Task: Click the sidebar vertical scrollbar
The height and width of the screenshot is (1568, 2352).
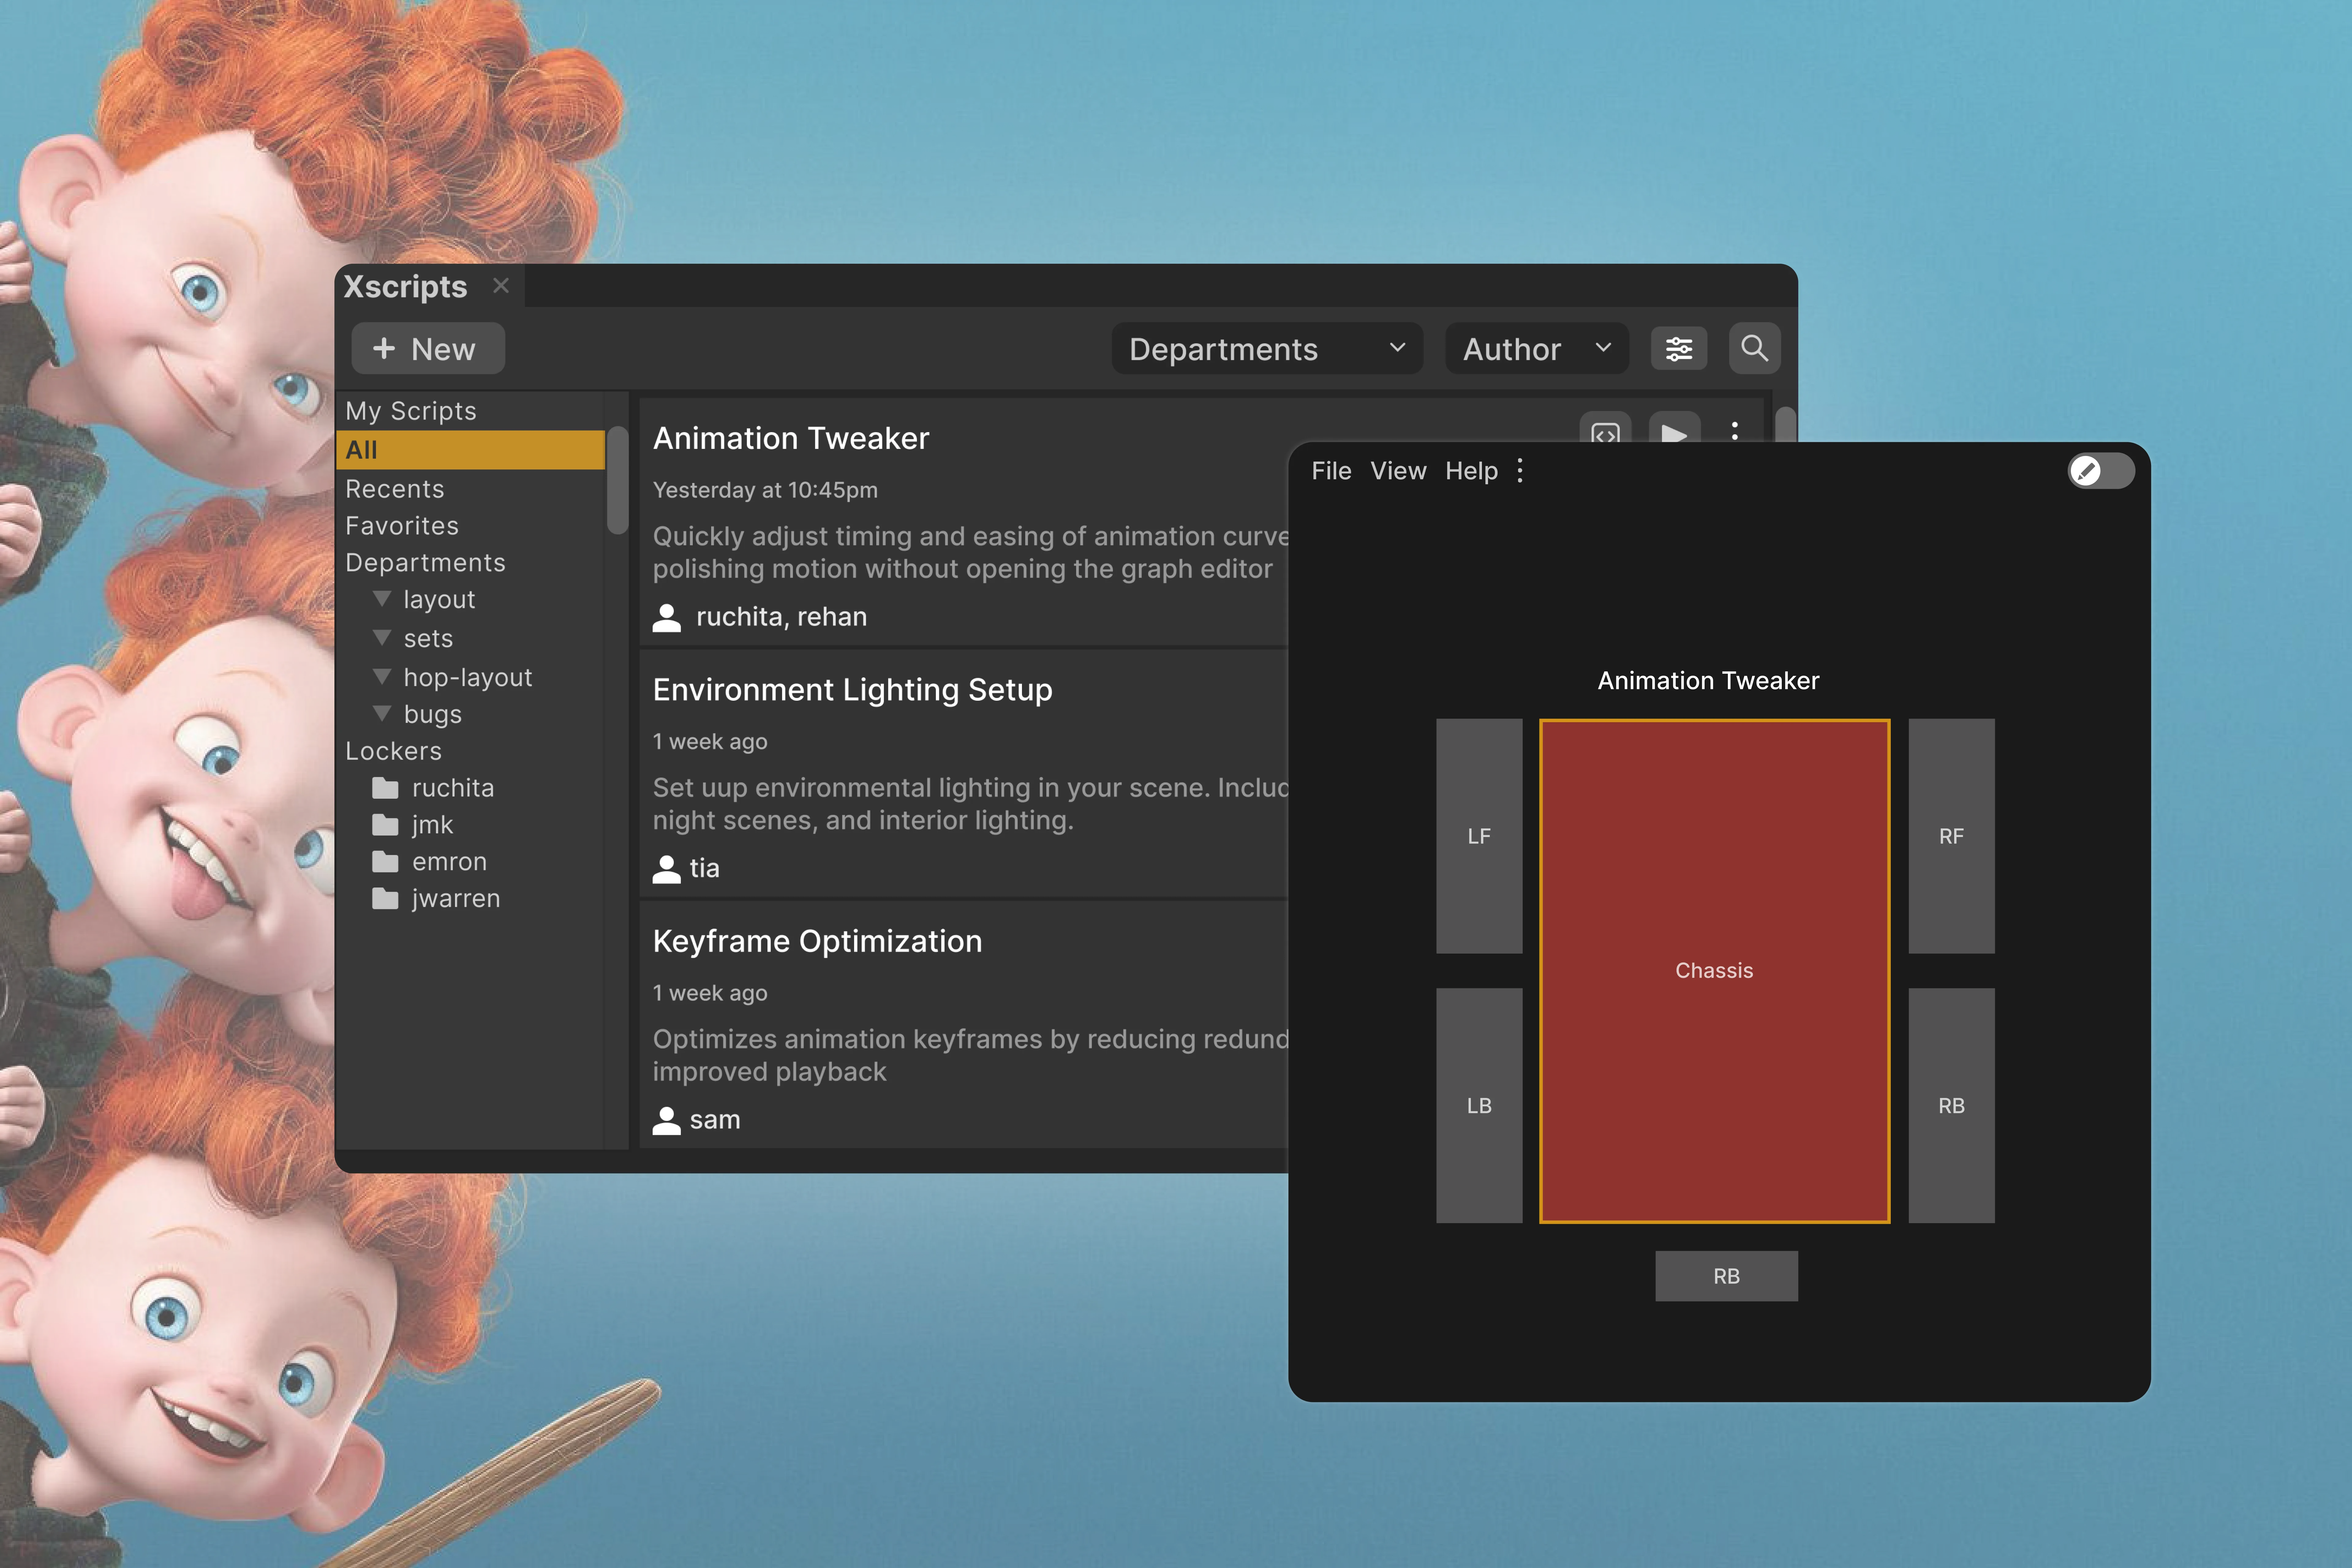Action: pyautogui.click(x=617, y=480)
